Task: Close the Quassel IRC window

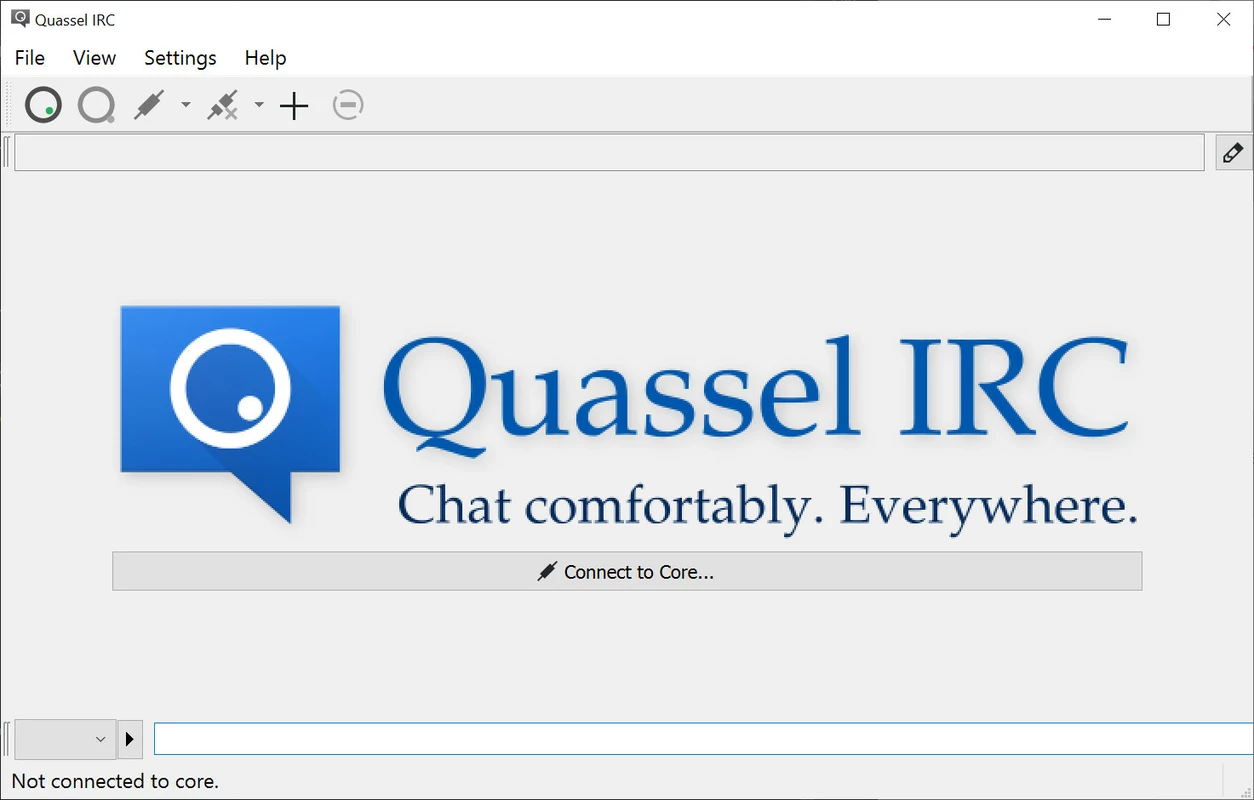Action: [x=1223, y=19]
